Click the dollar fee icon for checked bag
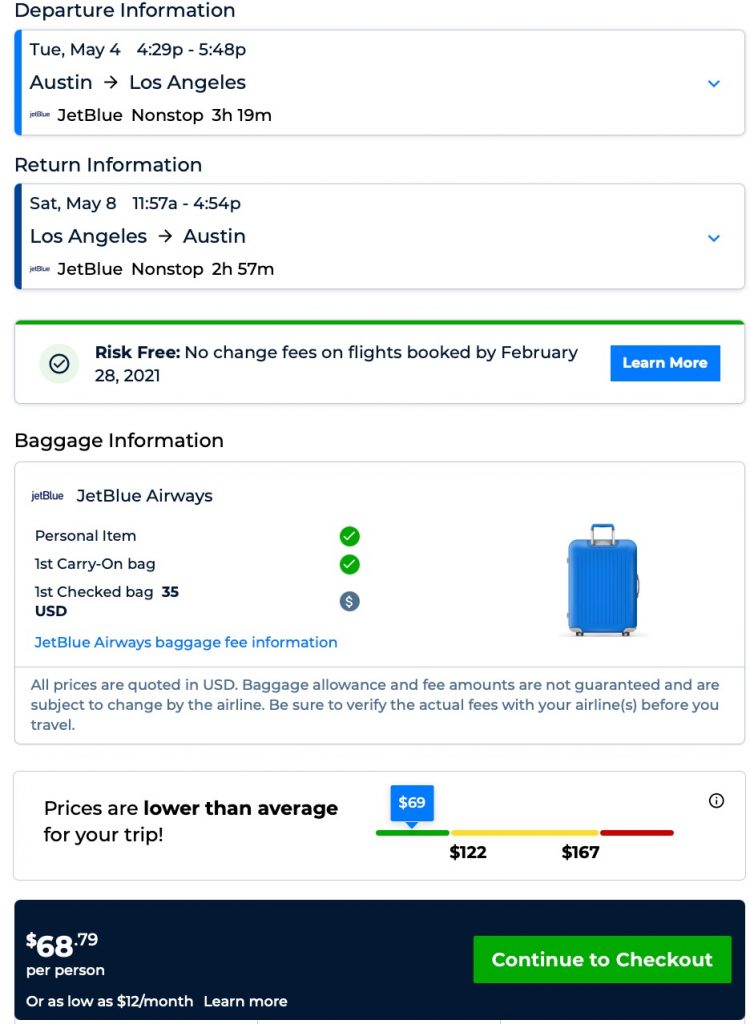Screen dimensions: 750x1024 [x=349, y=601]
